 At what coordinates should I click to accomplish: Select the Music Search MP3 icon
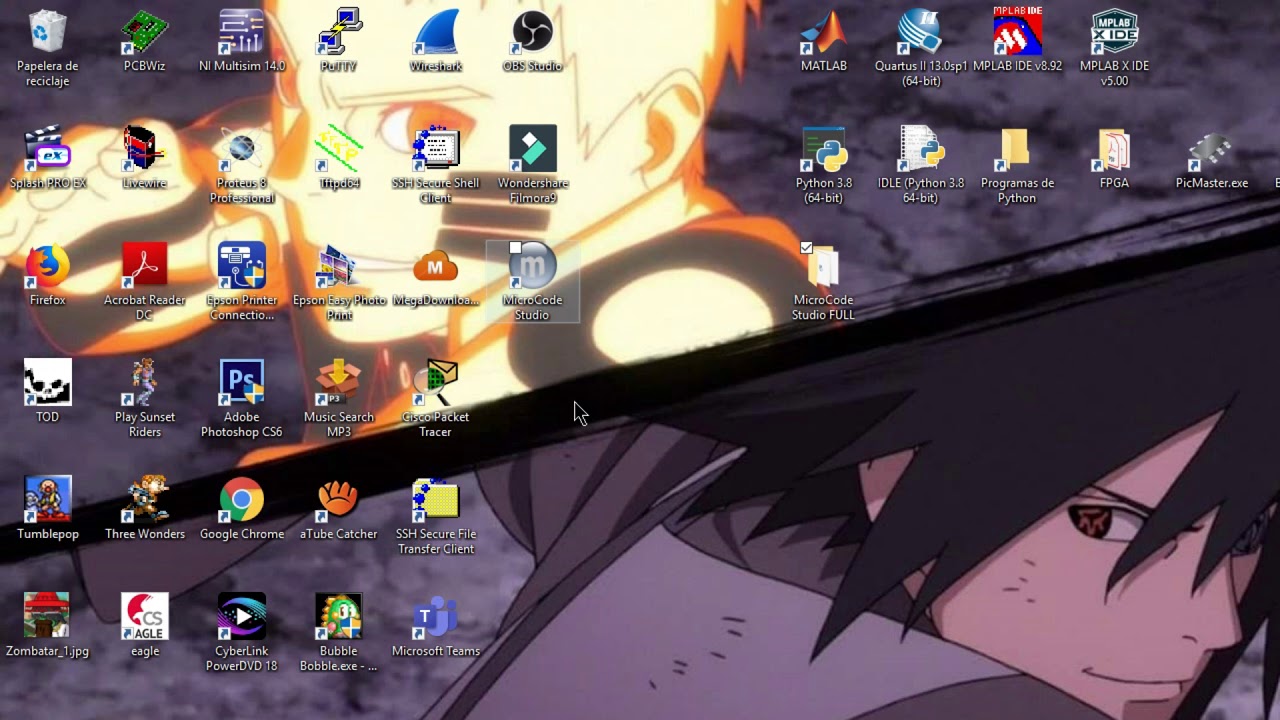tap(338, 383)
